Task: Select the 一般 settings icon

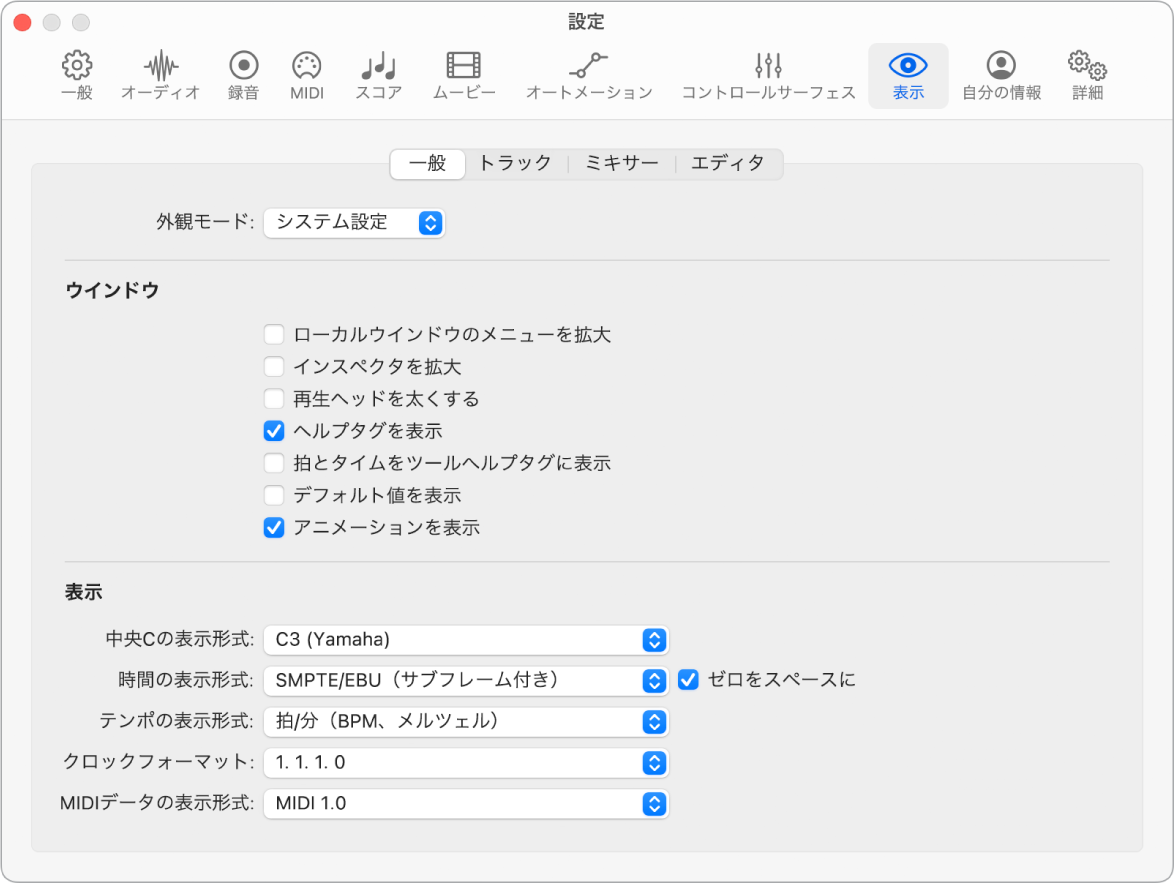Action: pos(77,75)
